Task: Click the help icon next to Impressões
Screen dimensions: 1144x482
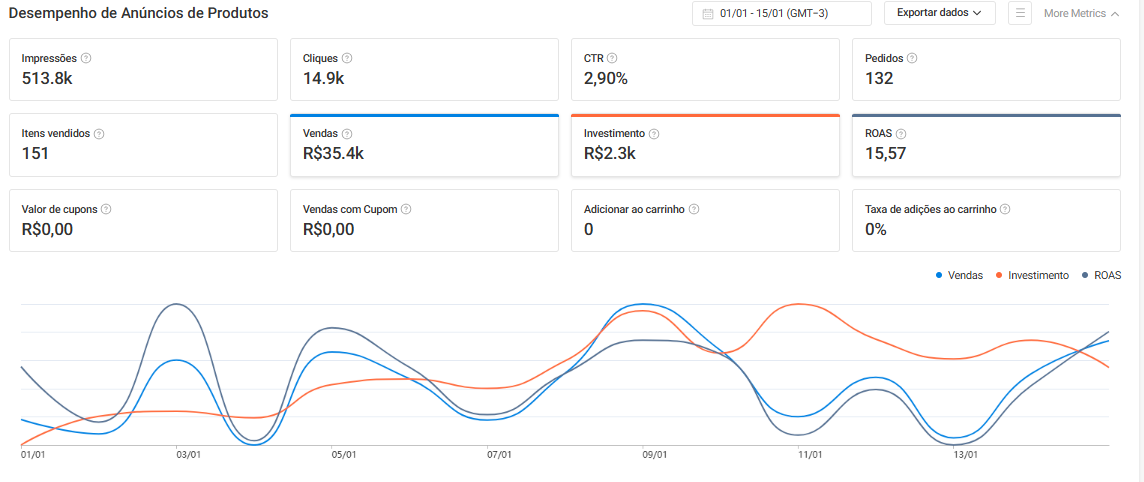Action: tap(86, 58)
